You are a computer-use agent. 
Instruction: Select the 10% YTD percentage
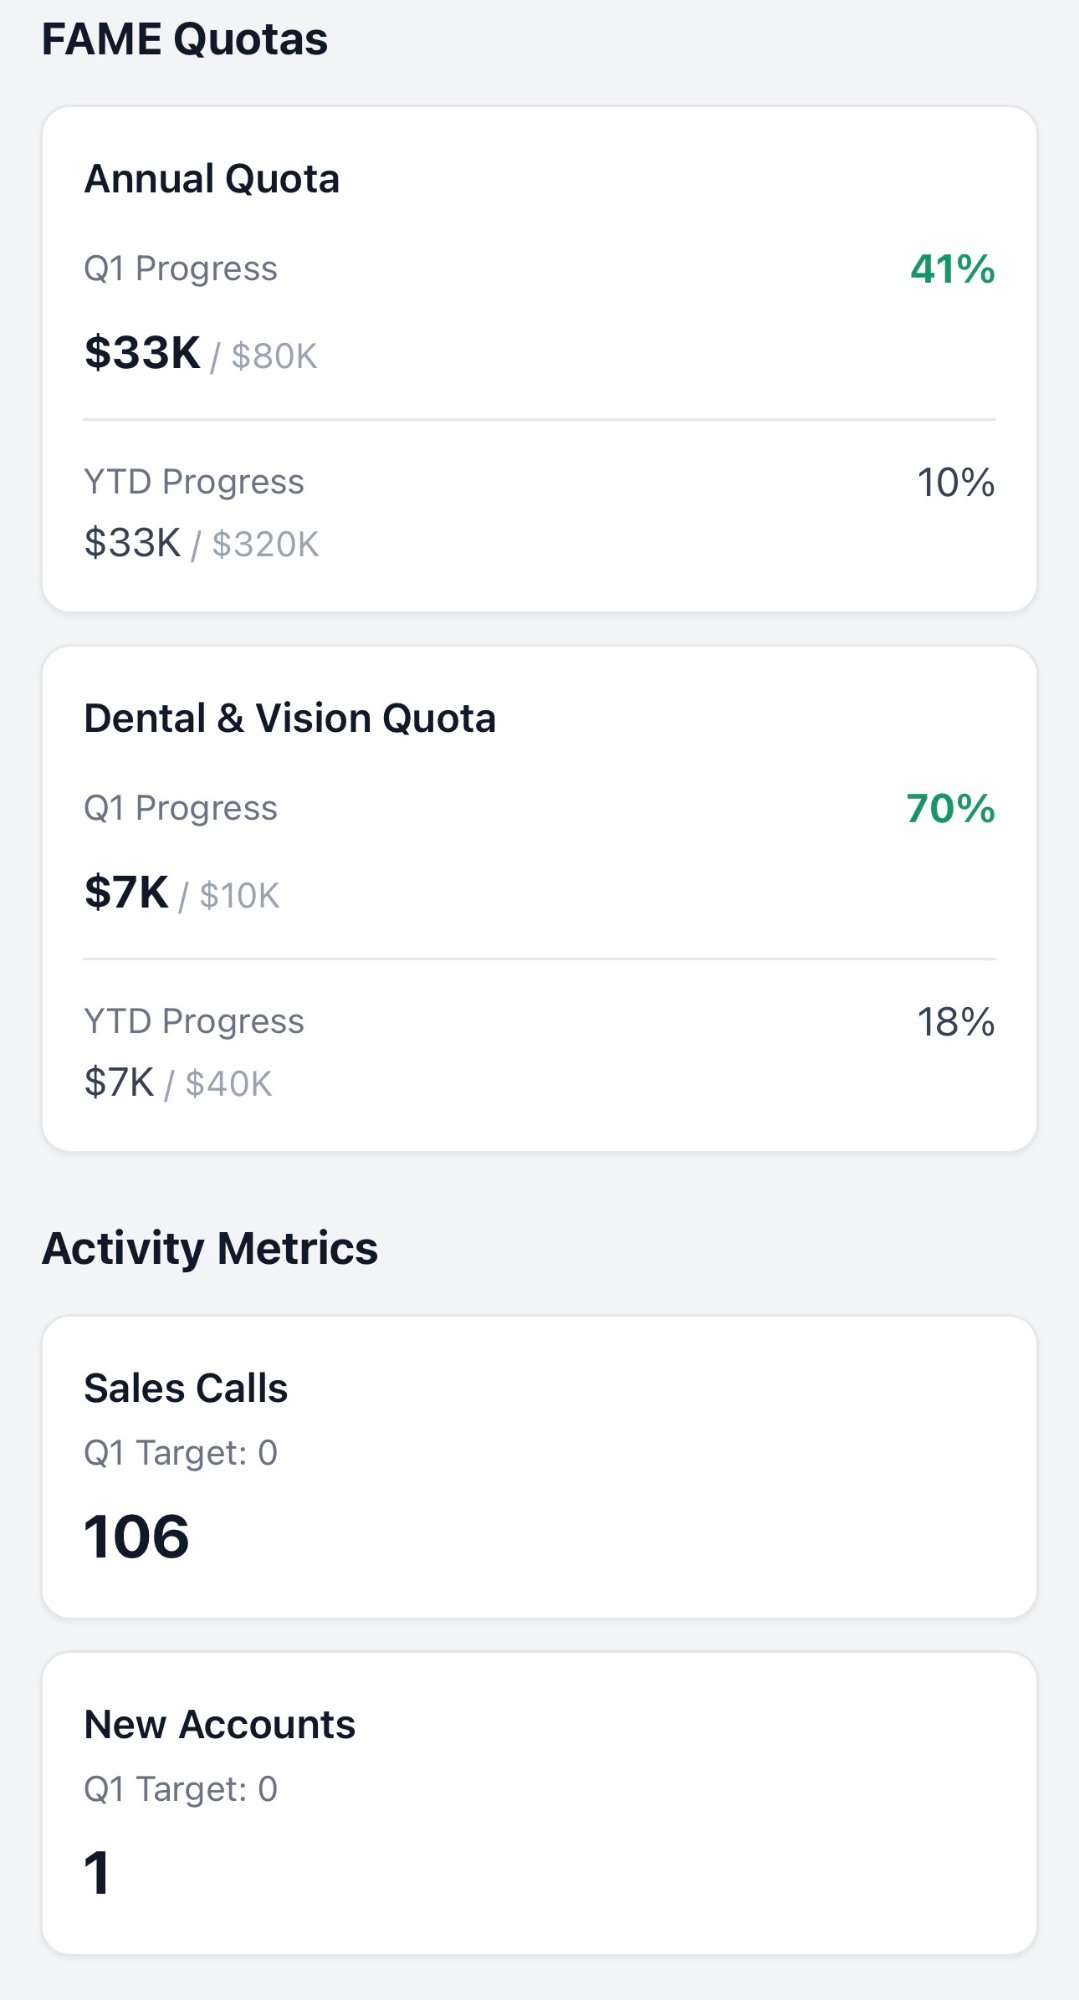(956, 482)
